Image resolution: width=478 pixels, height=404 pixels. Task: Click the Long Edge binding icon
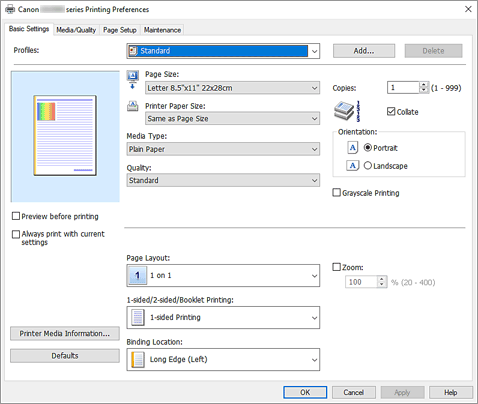(x=138, y=359)
